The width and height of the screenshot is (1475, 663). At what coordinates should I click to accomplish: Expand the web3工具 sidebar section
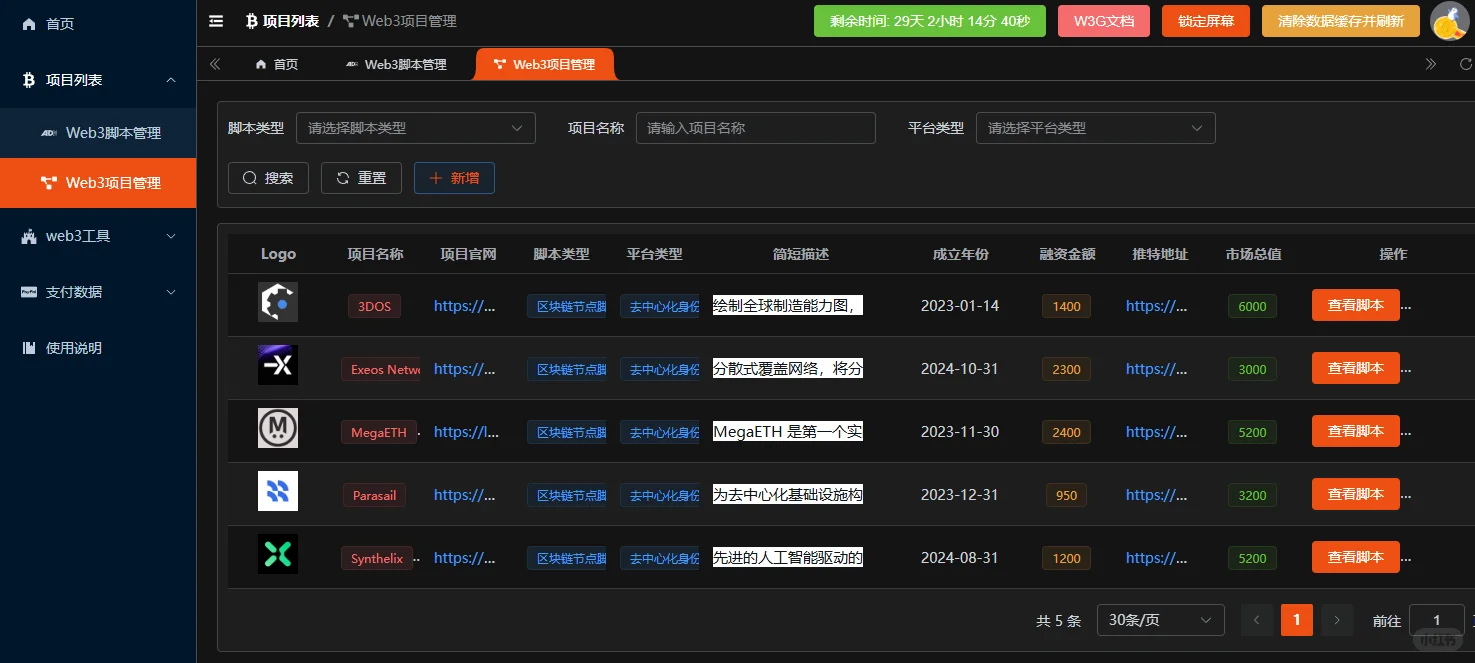click(97, 236)
